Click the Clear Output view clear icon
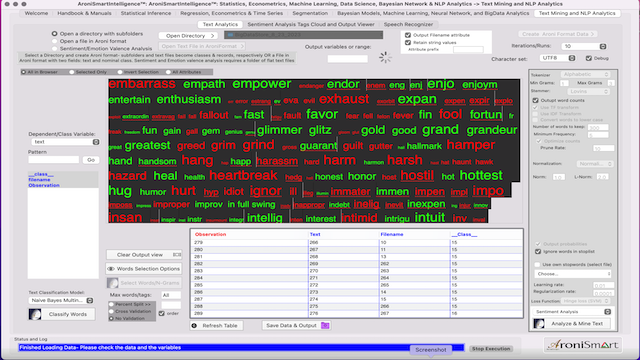The width and height of the screenshot is (640, 360). tap(177, 255)
